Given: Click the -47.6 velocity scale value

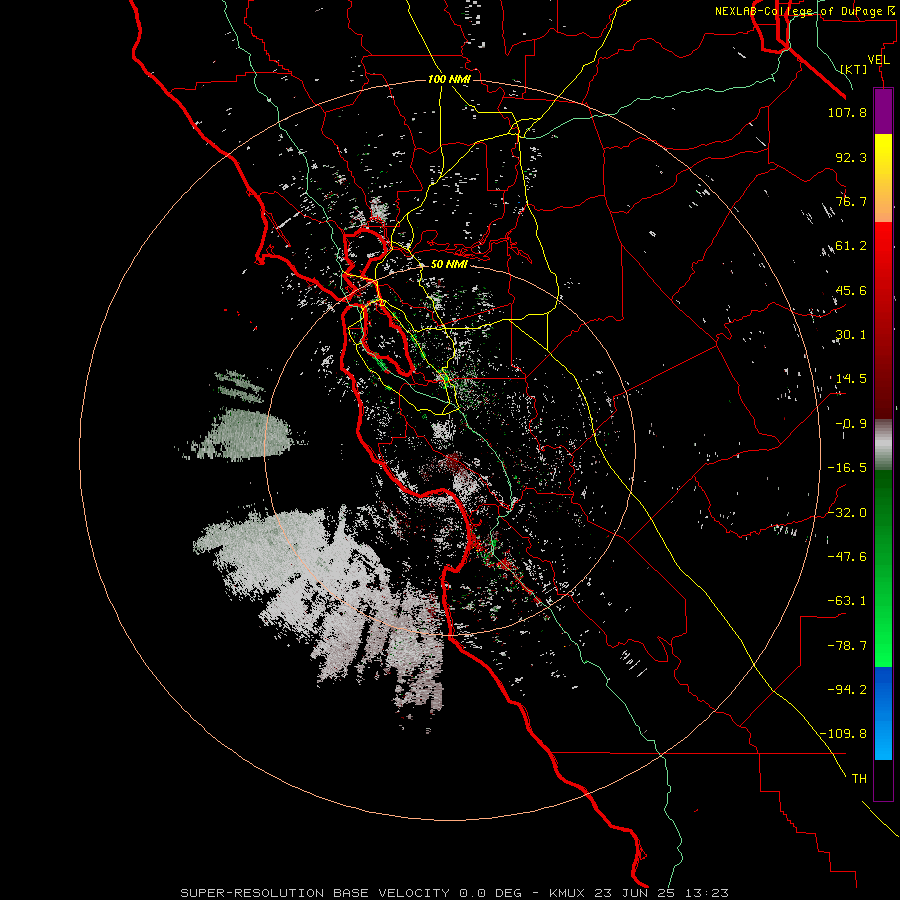Looking at the screenshot, I should (x=847, y=557).
